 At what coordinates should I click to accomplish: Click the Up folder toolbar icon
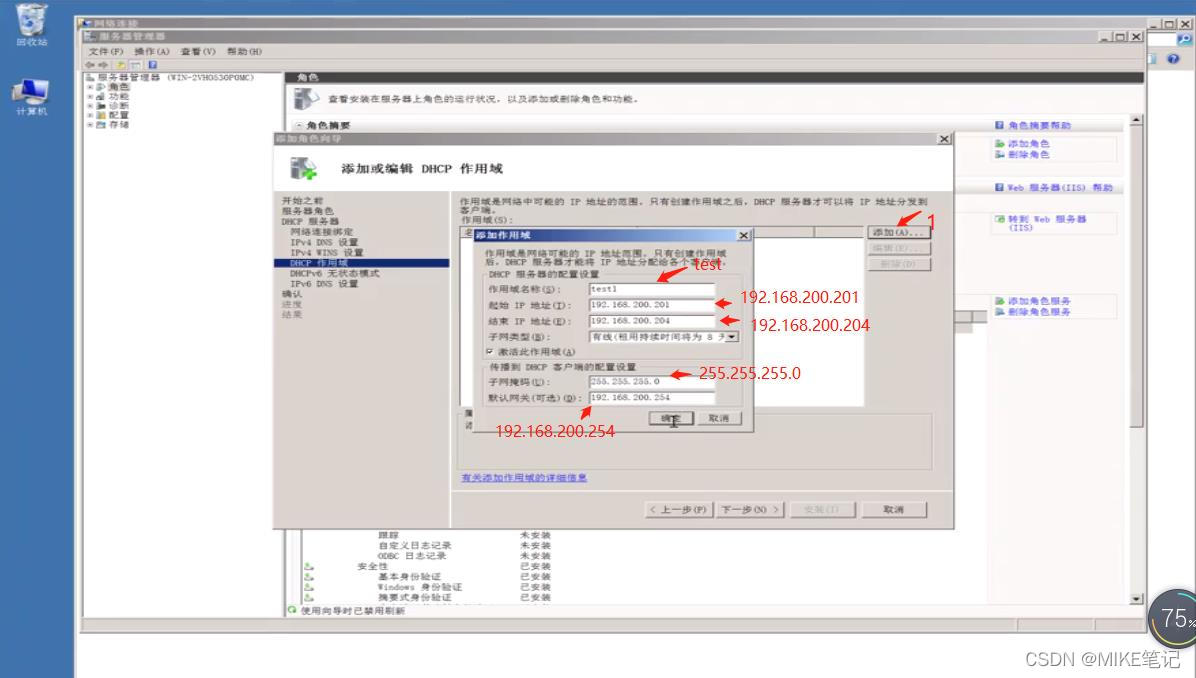pyautogui.click(x=121, y=65)
